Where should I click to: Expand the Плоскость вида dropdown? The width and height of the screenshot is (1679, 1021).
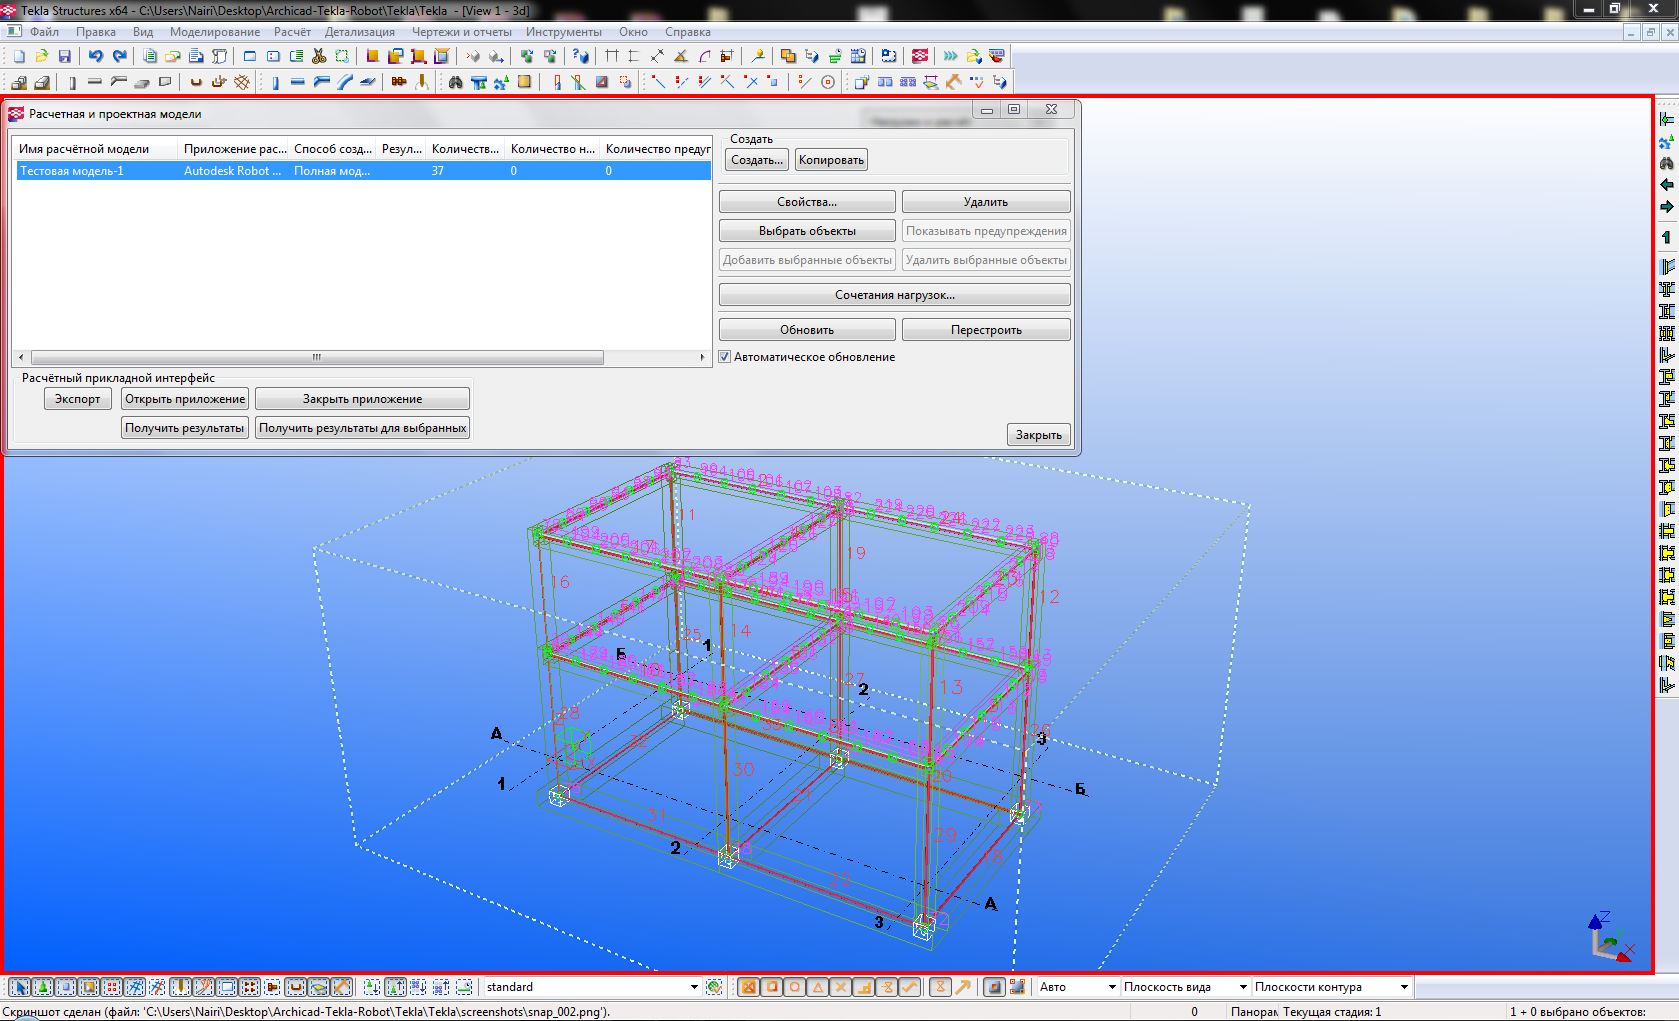1243,988
